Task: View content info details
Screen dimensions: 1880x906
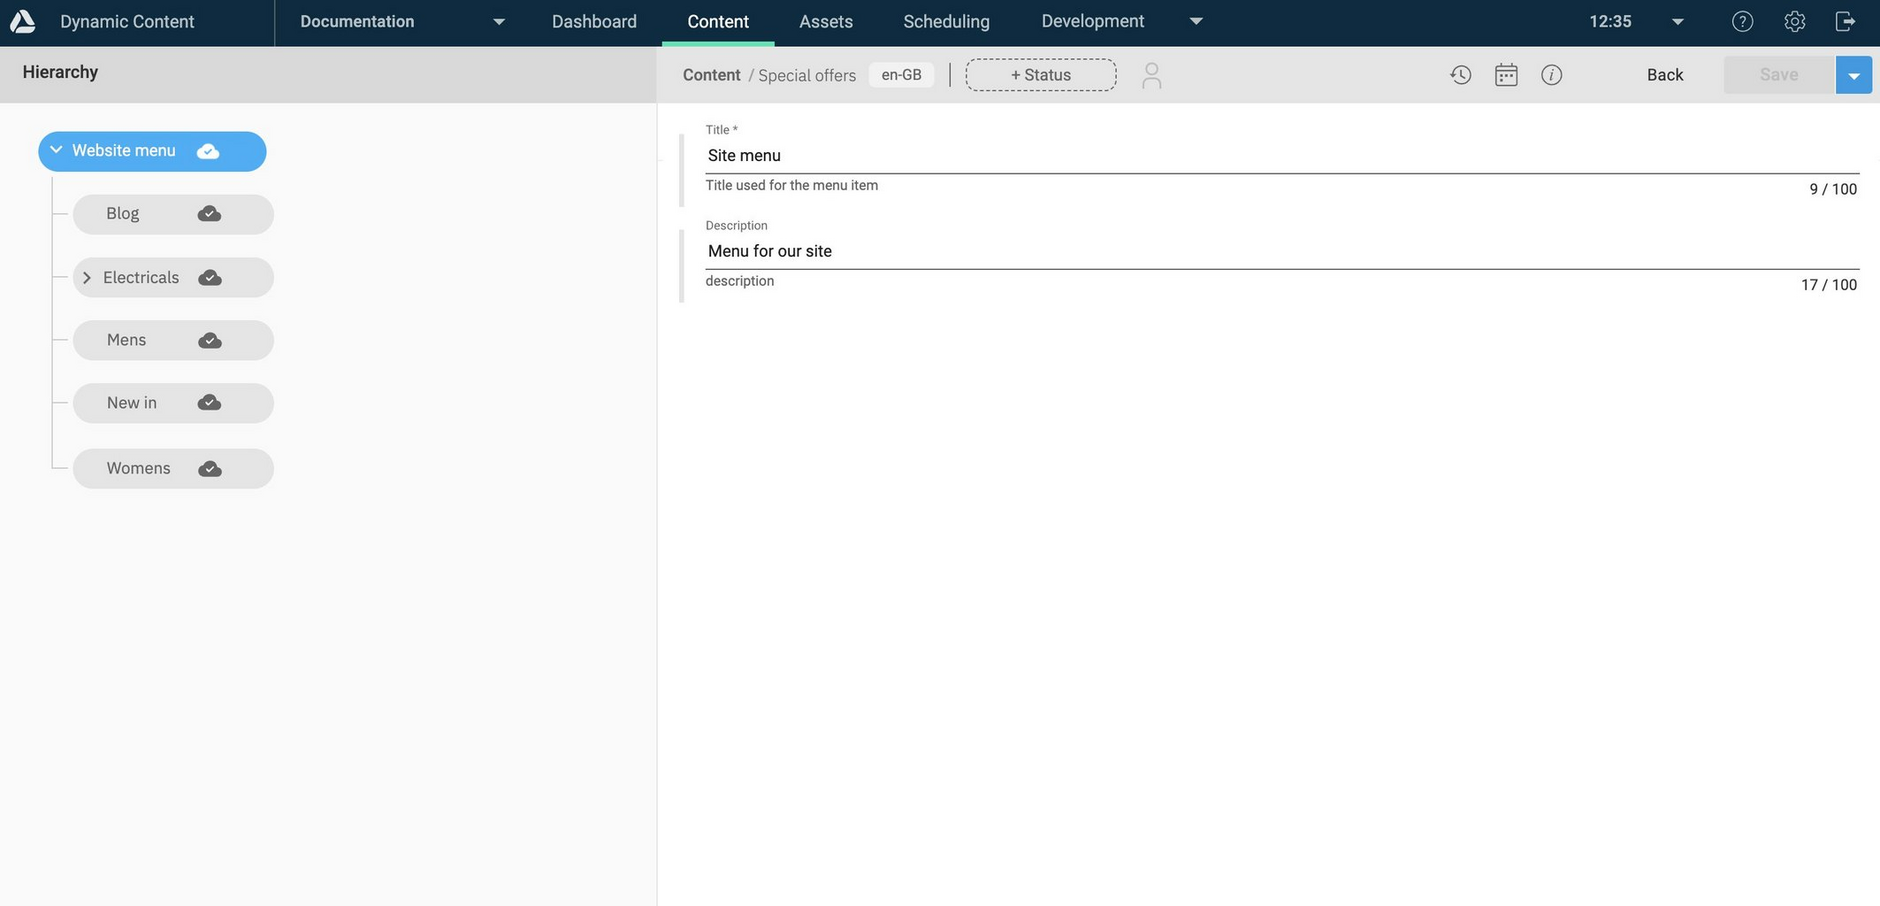Action: (1551, 74)
